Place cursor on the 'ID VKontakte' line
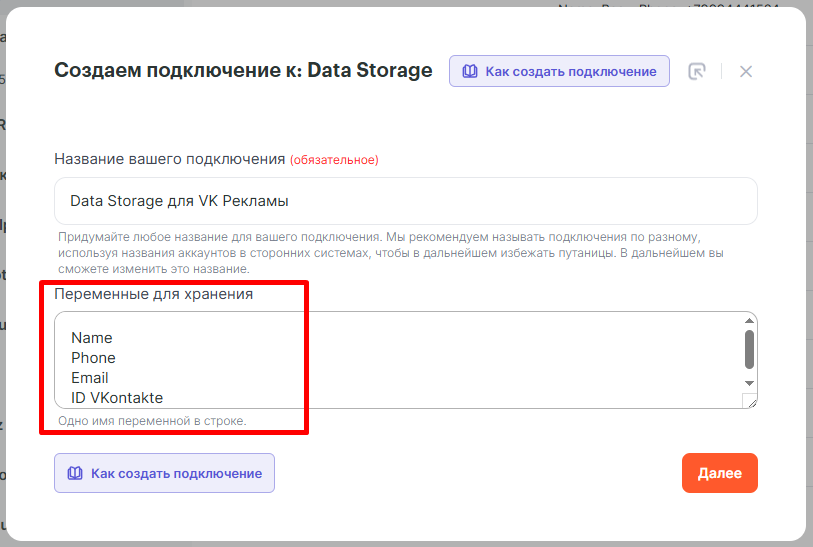Viewport: 813px width, 547px height. [117, 398]
